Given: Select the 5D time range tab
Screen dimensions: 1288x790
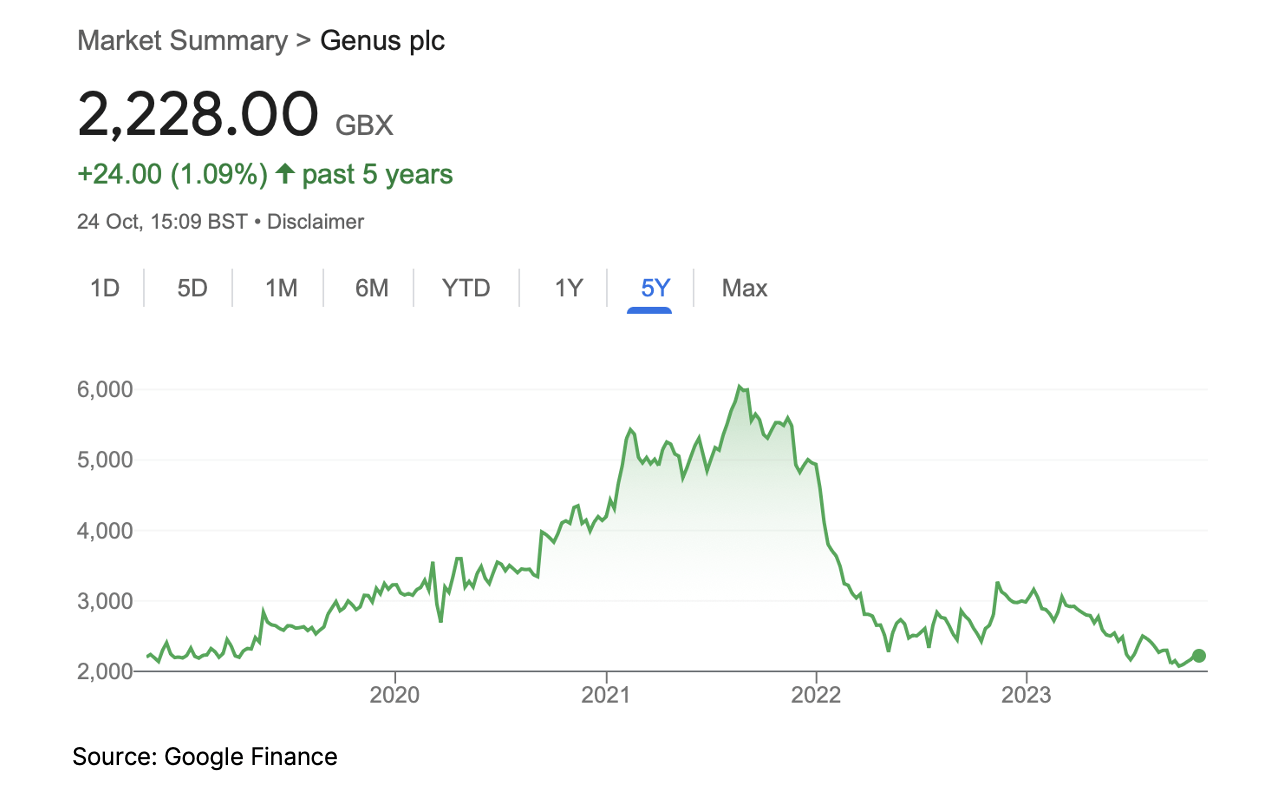Looking at the screenshot, I should (192, 289).
